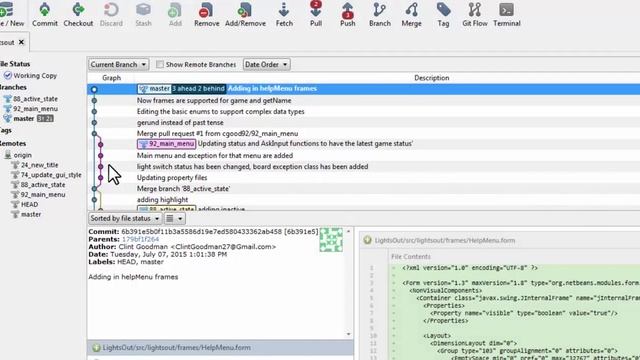Click the master branch label on top commit
The width and height of the screenshot is (640, 360).
[x=154, y=89]
